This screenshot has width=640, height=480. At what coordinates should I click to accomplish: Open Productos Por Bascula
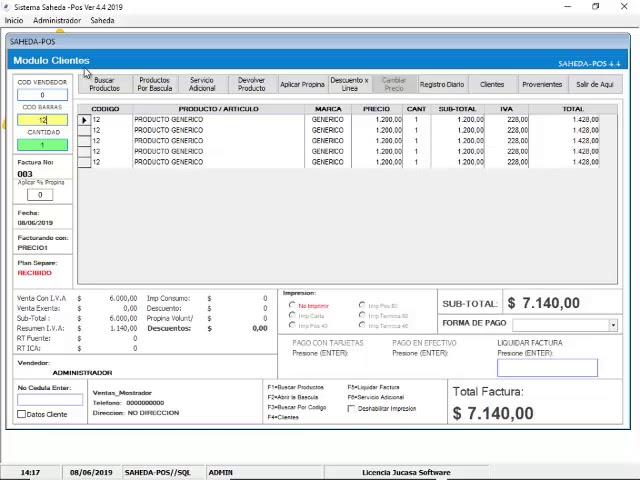[x=155, y=84]
